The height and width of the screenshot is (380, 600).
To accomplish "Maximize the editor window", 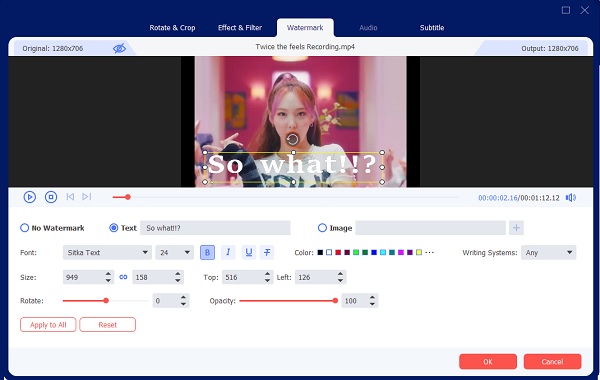I will [x=566, y=10].
